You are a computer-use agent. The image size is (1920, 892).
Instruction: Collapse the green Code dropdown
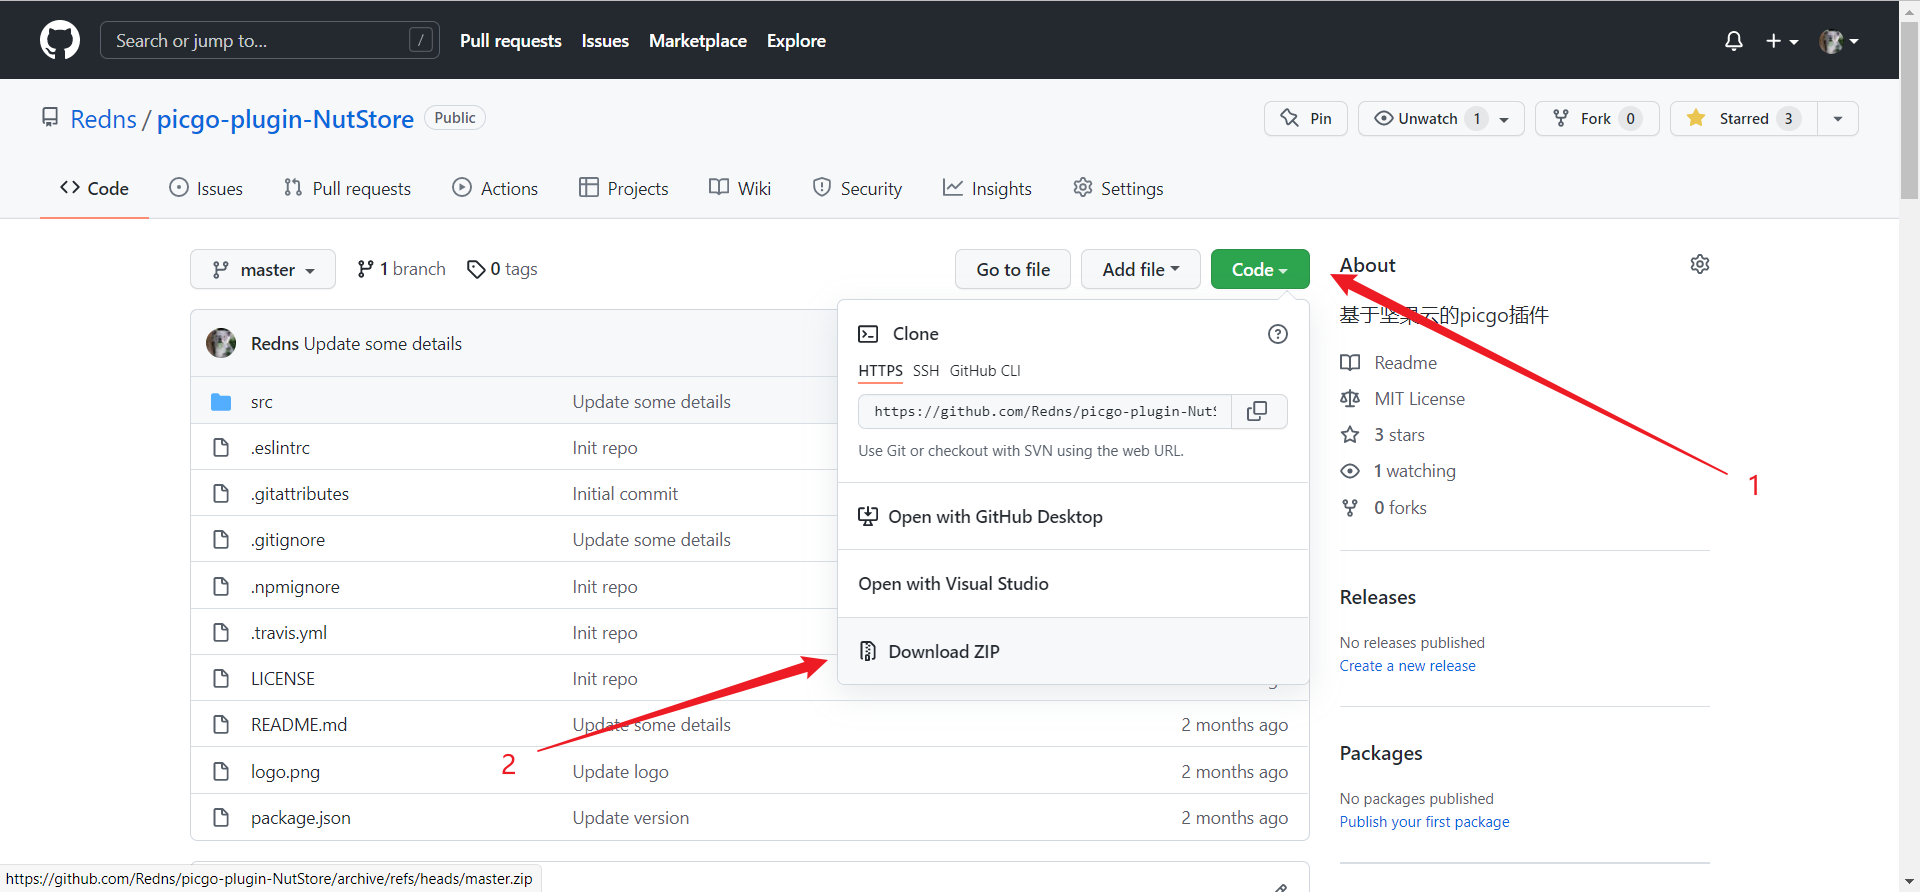click(1260, 269)
